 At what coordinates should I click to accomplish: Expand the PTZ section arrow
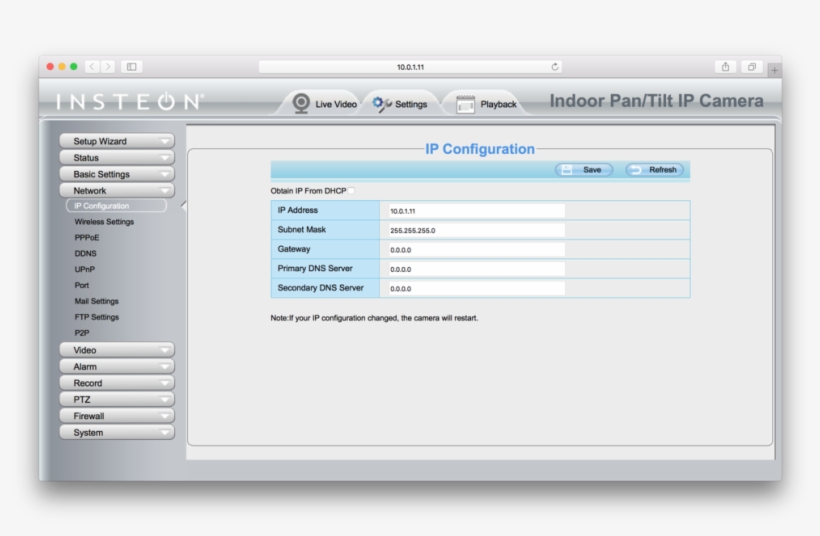[165, 400]
